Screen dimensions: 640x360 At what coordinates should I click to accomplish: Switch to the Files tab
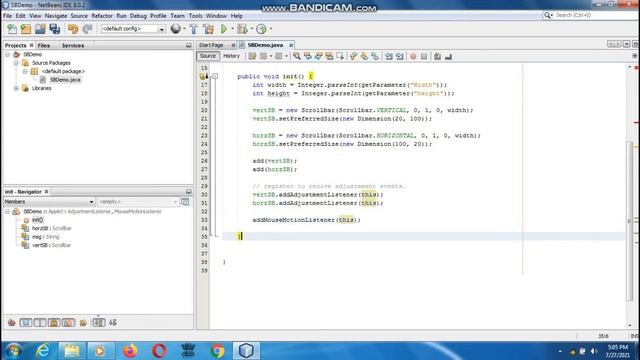[44, 45]
